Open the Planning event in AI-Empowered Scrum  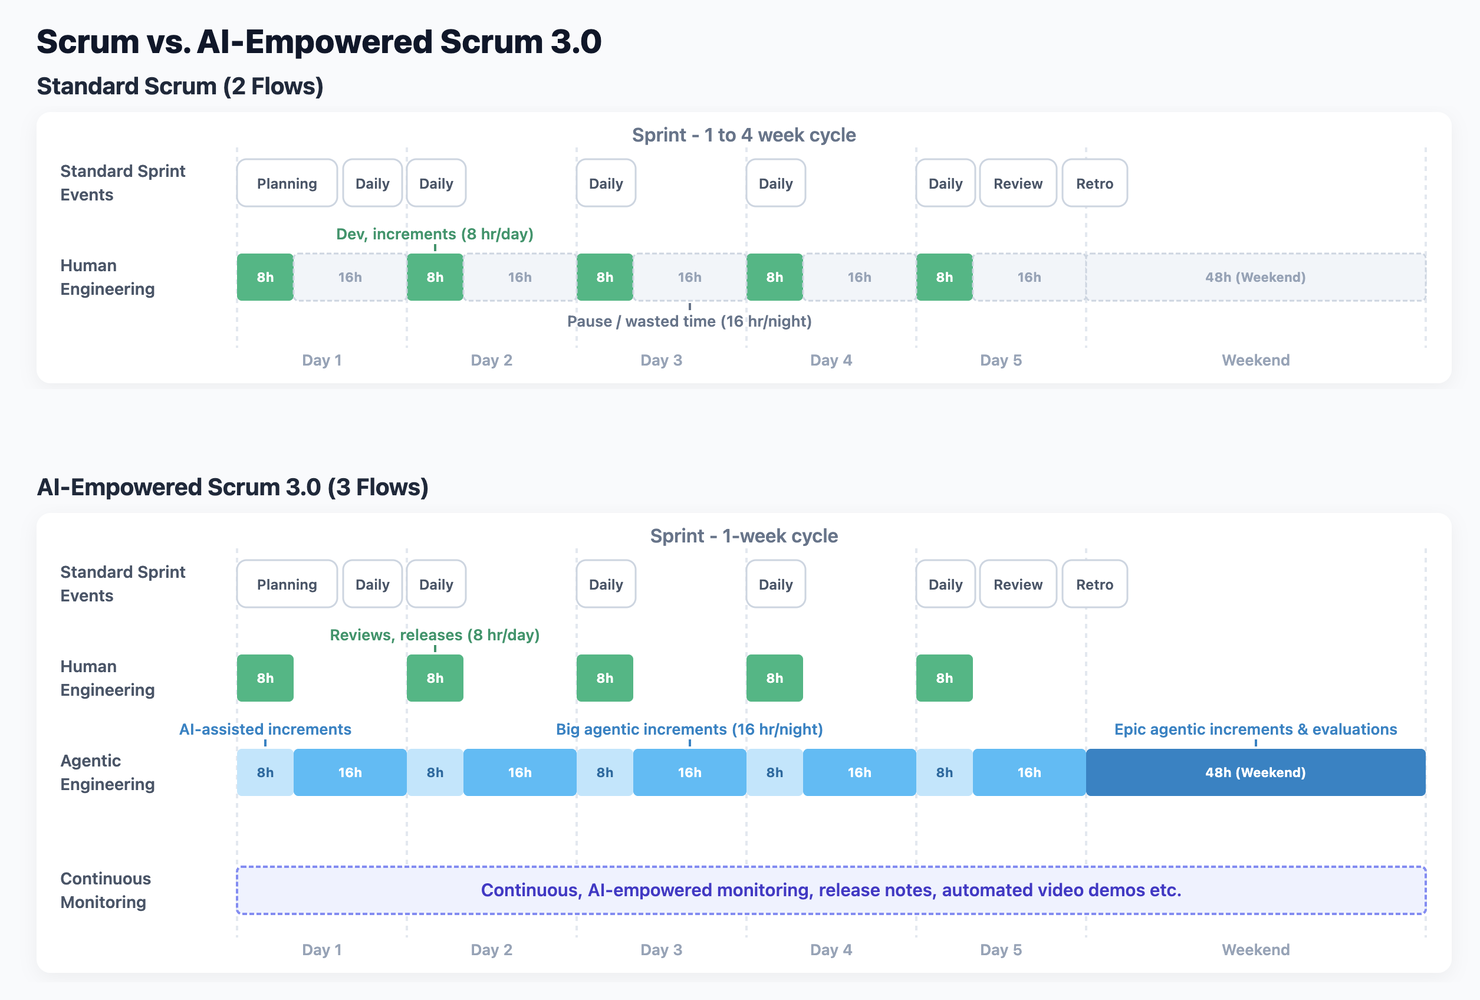(x=286, y=584)
